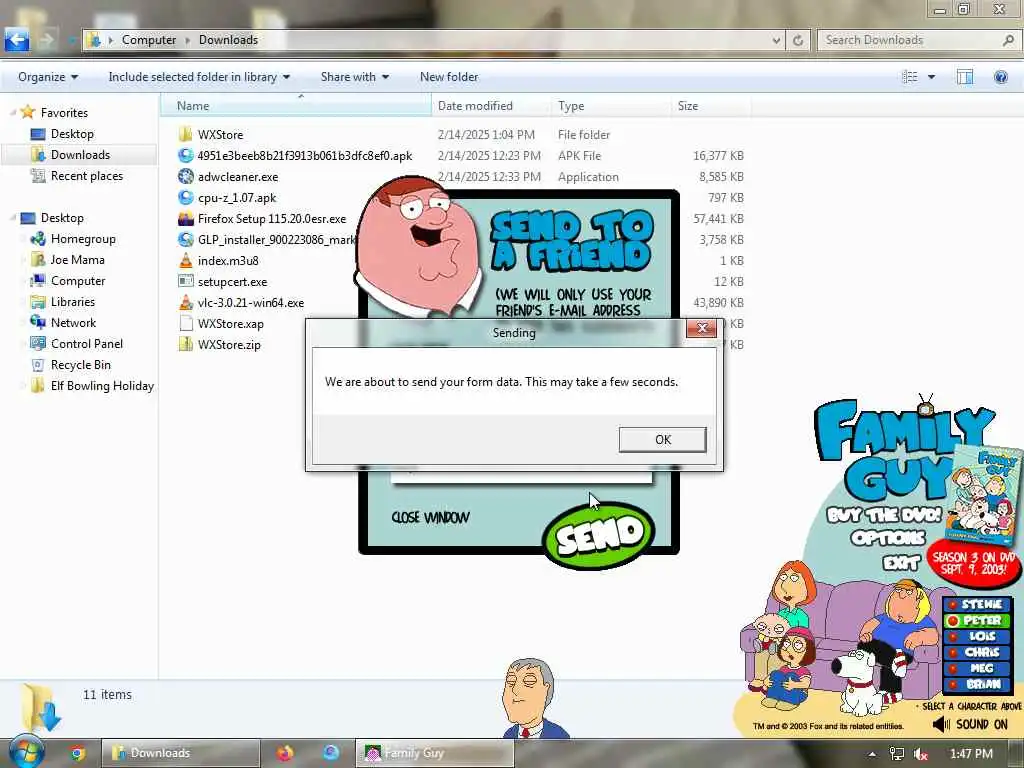Open Control Panel in navigation pane
Image resolution: width=1024 pixels, height=768 pixels.
coord(86,344)
